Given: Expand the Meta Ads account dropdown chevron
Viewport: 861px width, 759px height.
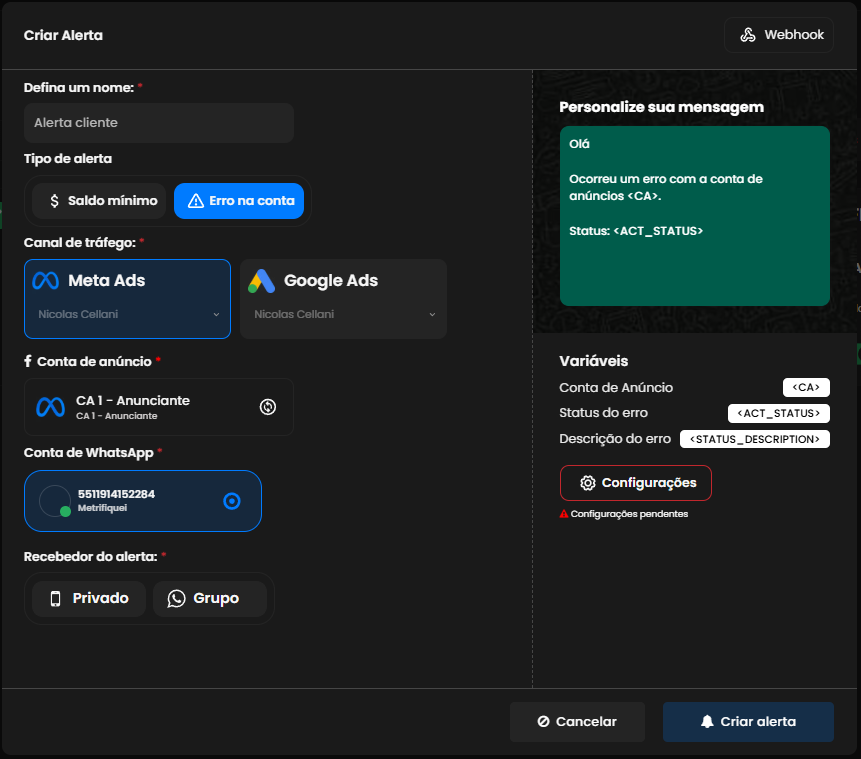Looking at the screenshot, I should click(216, 315).
